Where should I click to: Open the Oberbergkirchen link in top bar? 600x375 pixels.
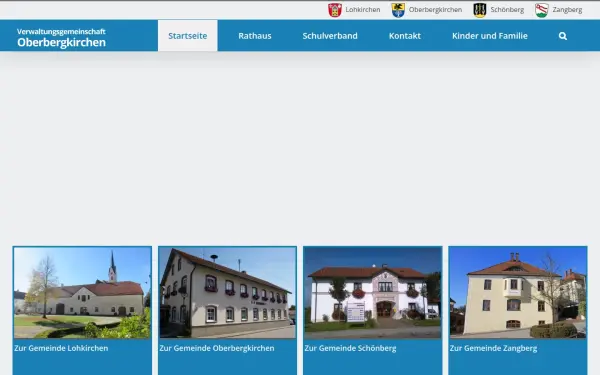pyautogui.click(x=435, y=10)
